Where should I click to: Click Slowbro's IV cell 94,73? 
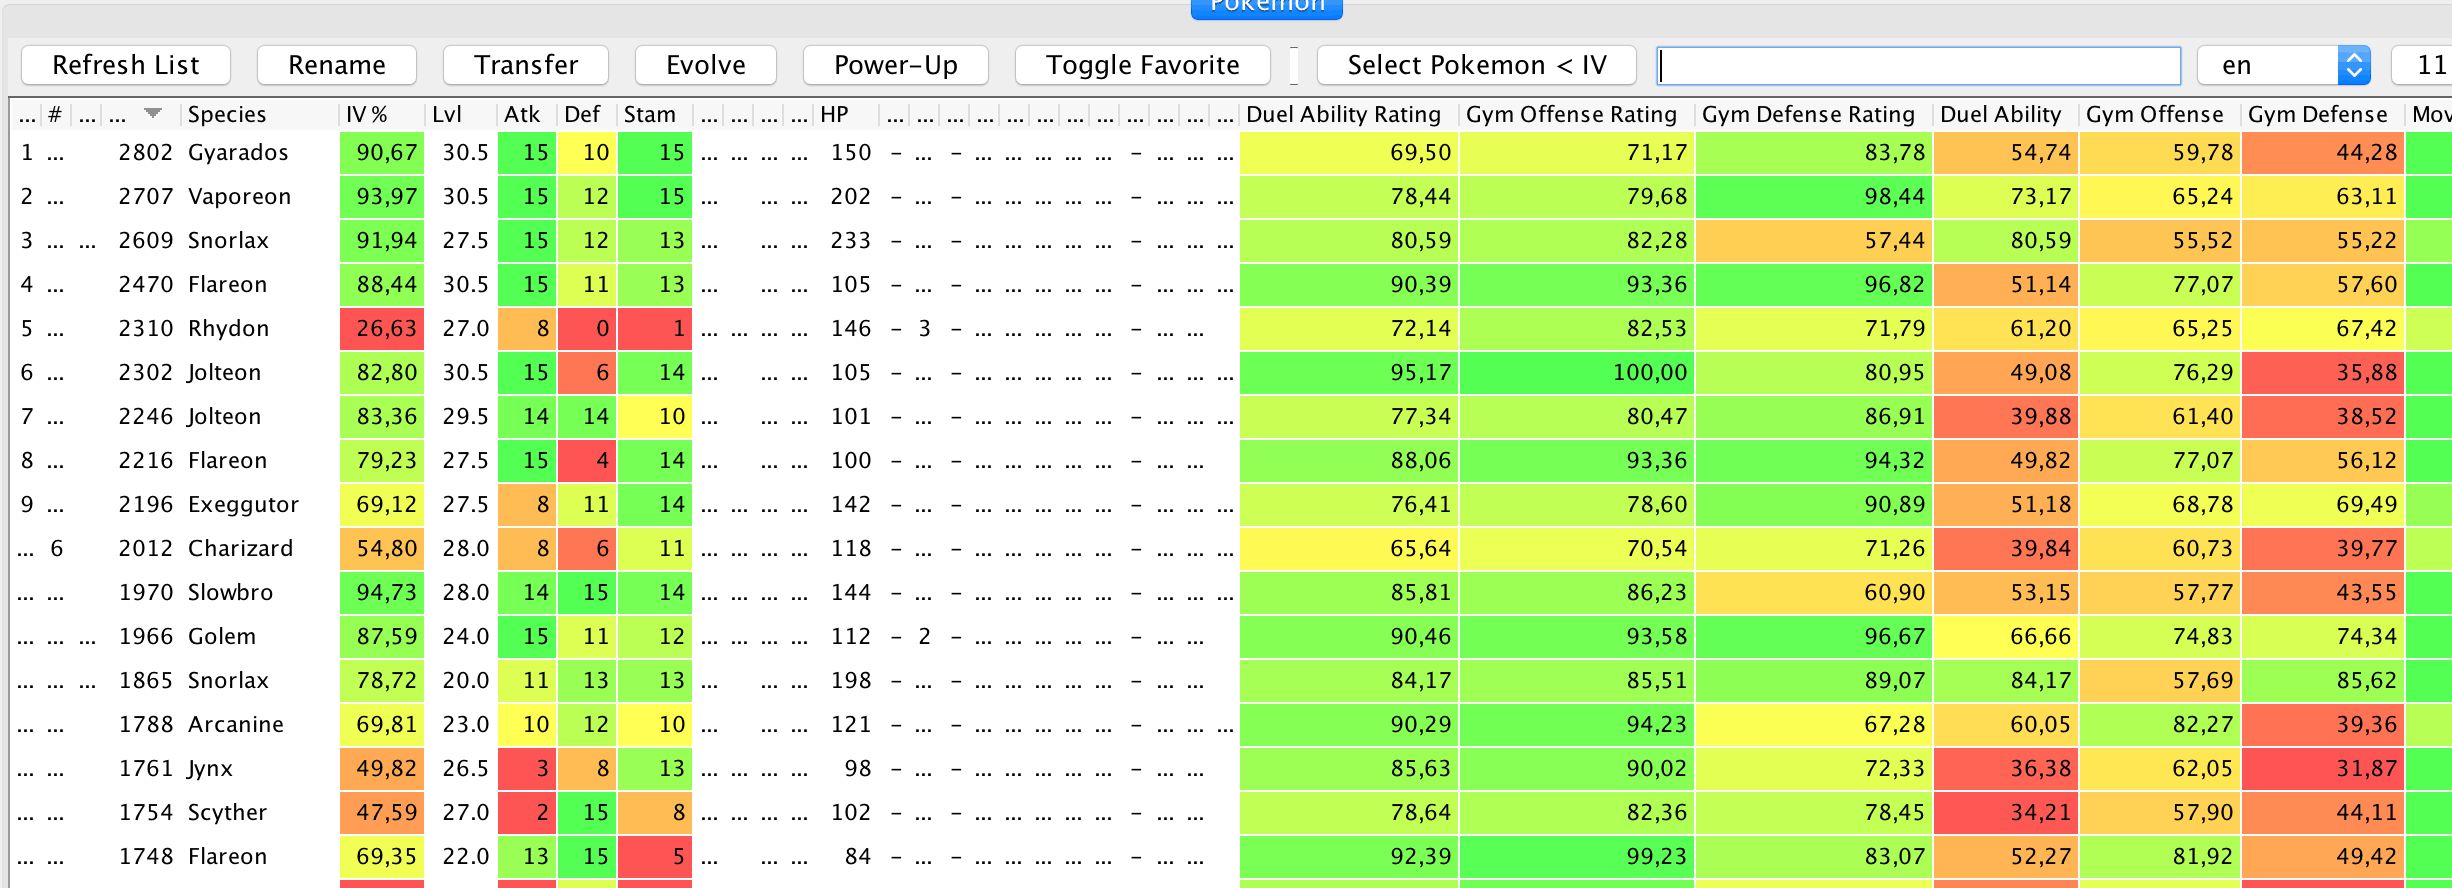382,592
